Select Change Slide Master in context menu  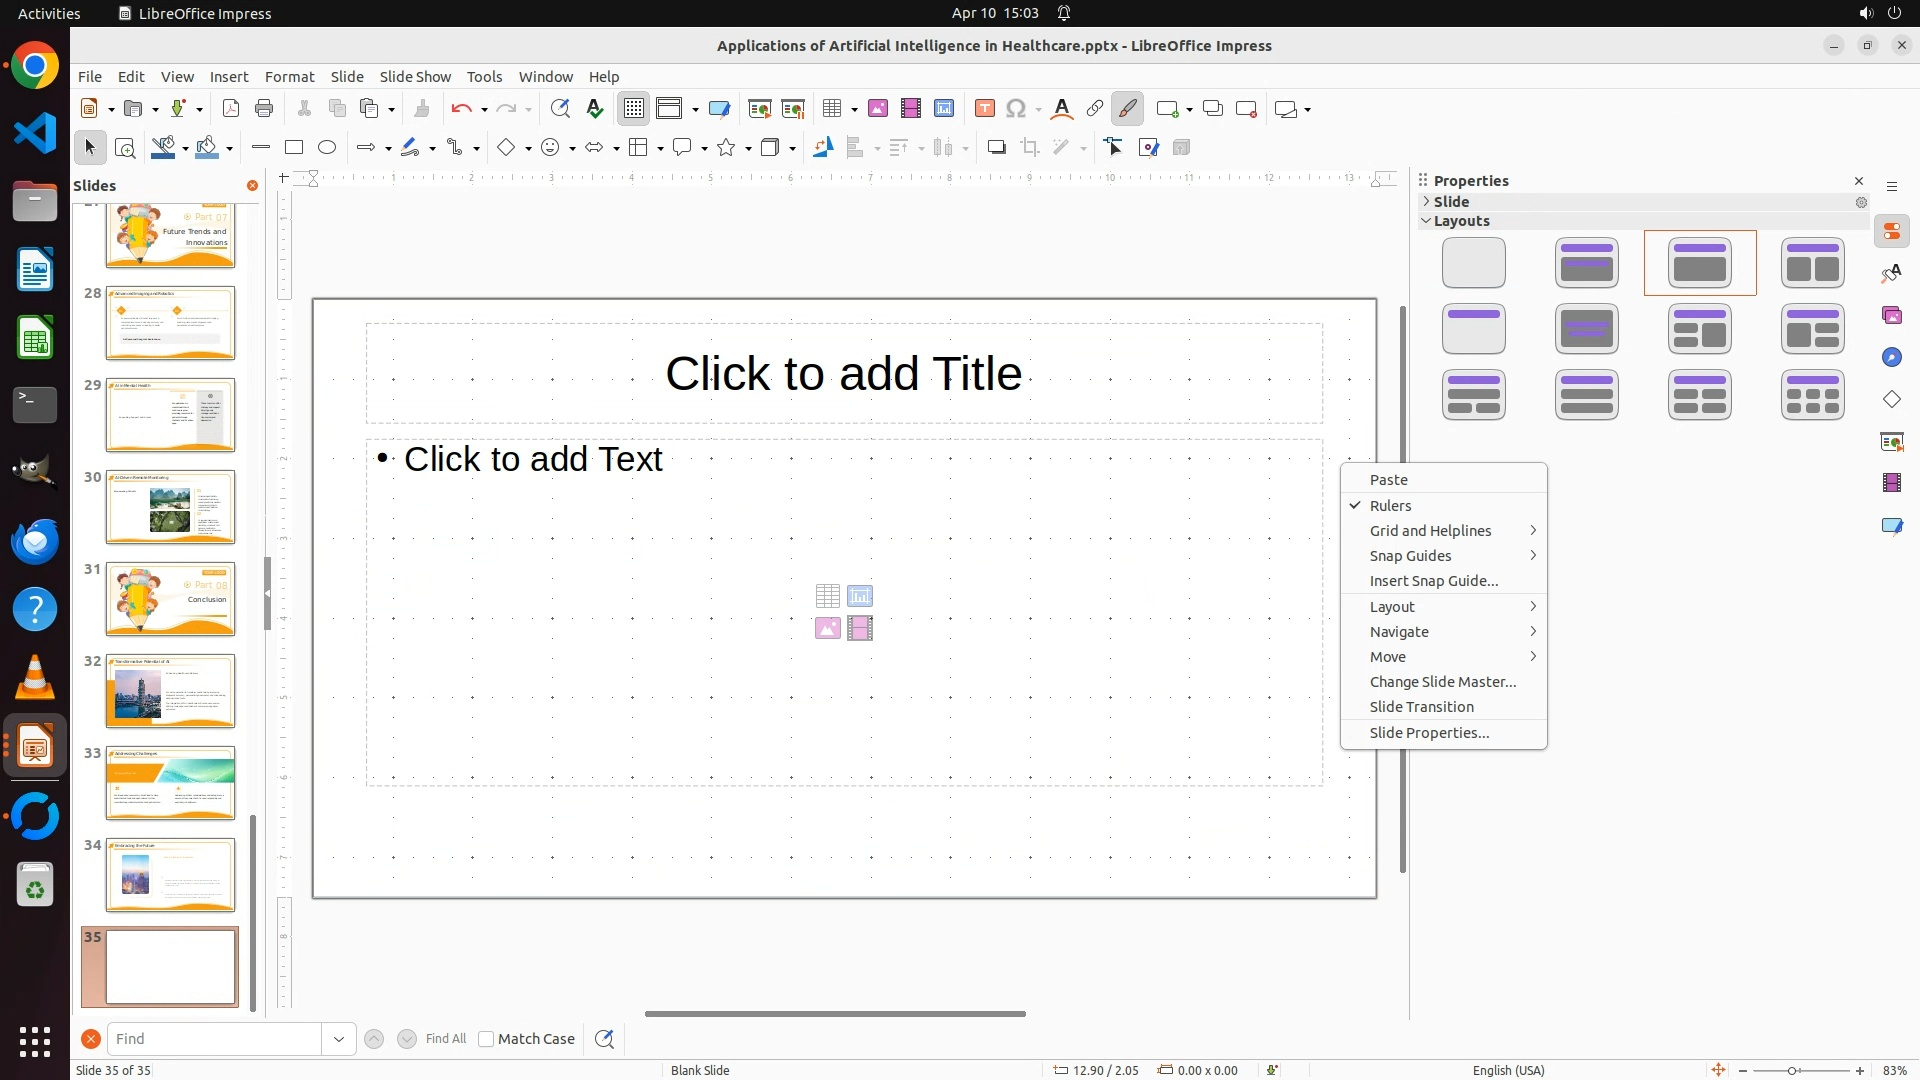pos(1442,682)
